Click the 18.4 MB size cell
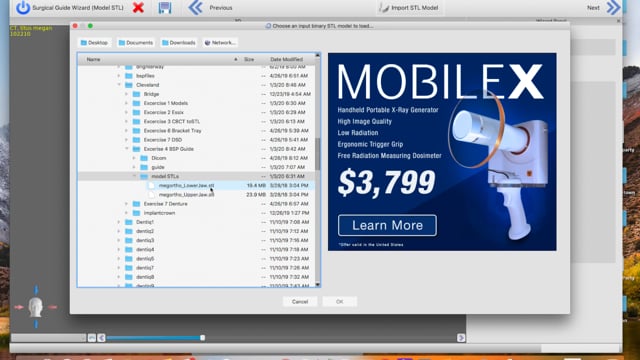Screen dimensions: 640x360 click(x=256, y=185)
